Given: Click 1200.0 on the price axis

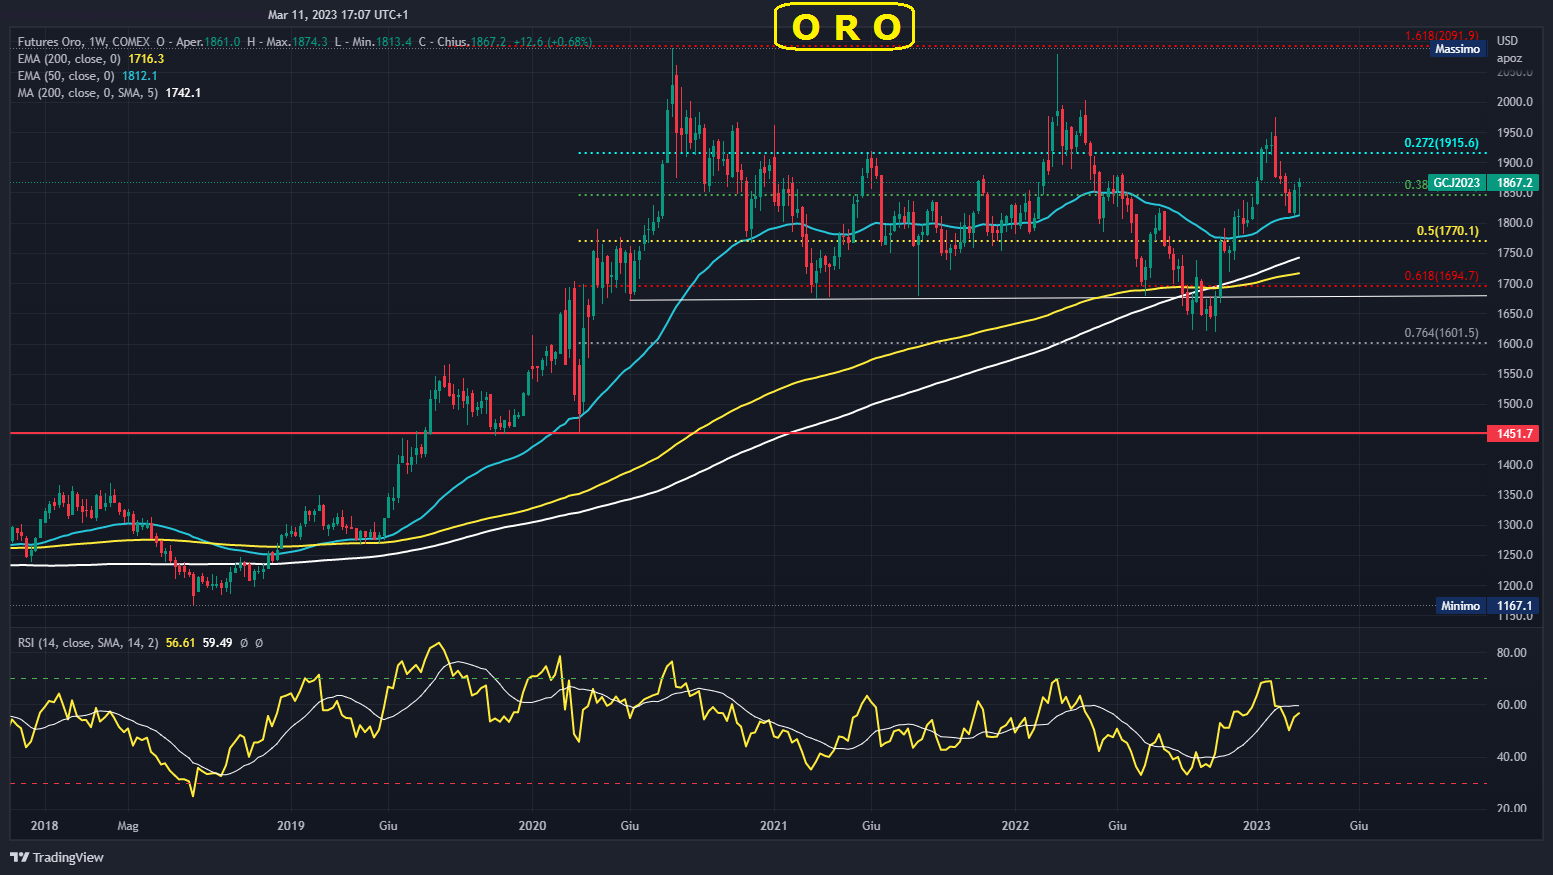Looking at the screenshot, I should click(x=1514, y=586).
